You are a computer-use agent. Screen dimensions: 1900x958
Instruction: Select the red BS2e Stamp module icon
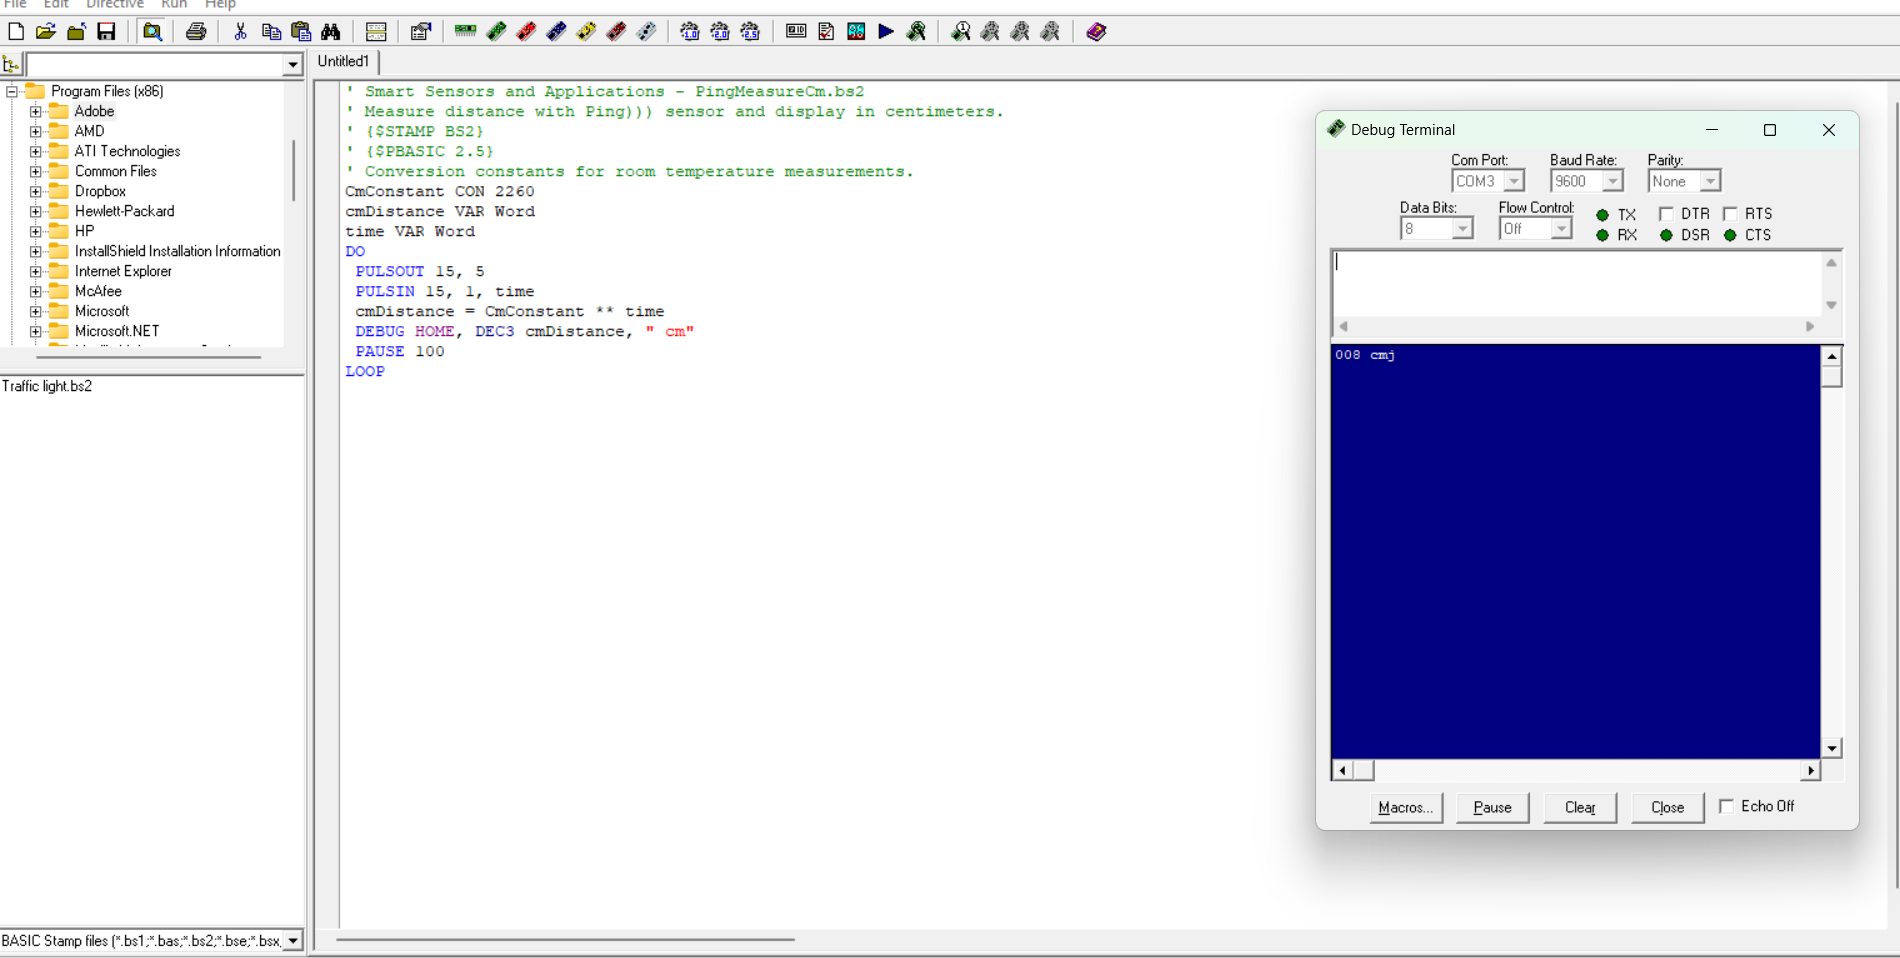coord(526,32)
